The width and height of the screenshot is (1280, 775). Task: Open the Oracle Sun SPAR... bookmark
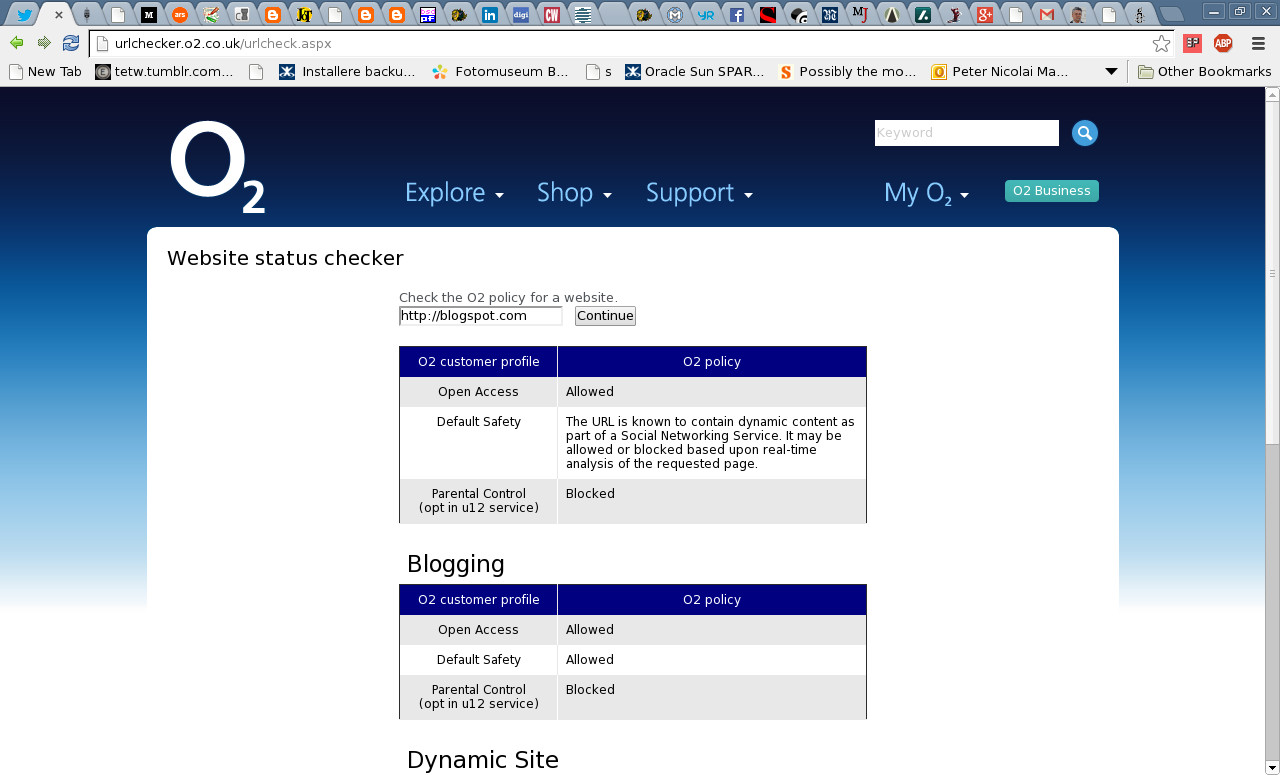click(695, 72)
